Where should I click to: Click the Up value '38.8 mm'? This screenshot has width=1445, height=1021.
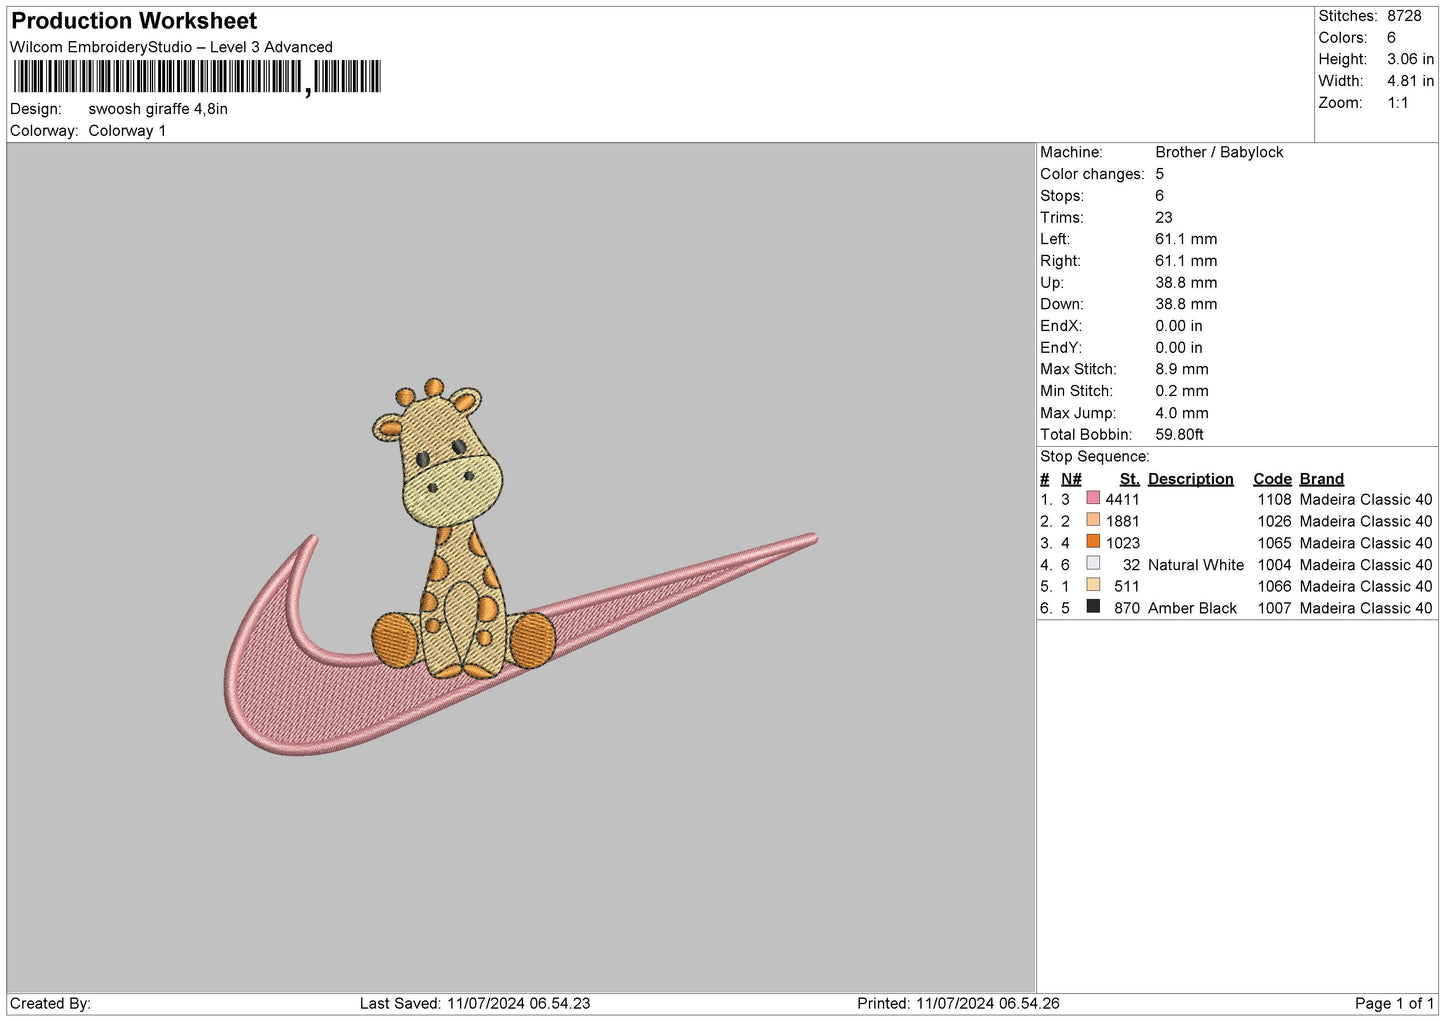pos(1186,282)
